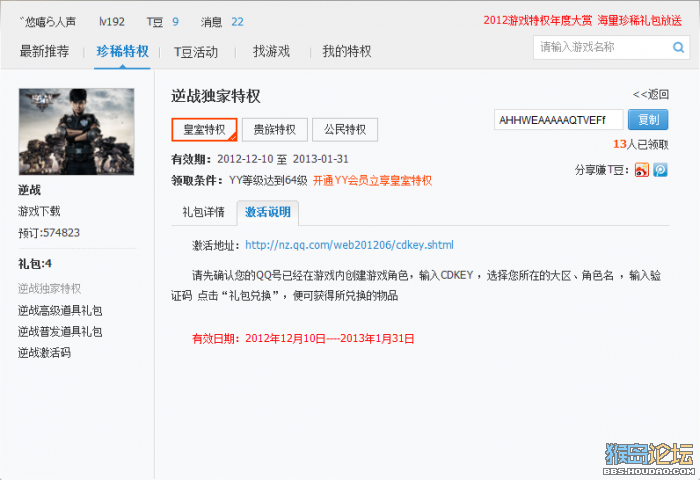Open 逆战高级道具礼包 in sidebar

[x=60, y=310]
